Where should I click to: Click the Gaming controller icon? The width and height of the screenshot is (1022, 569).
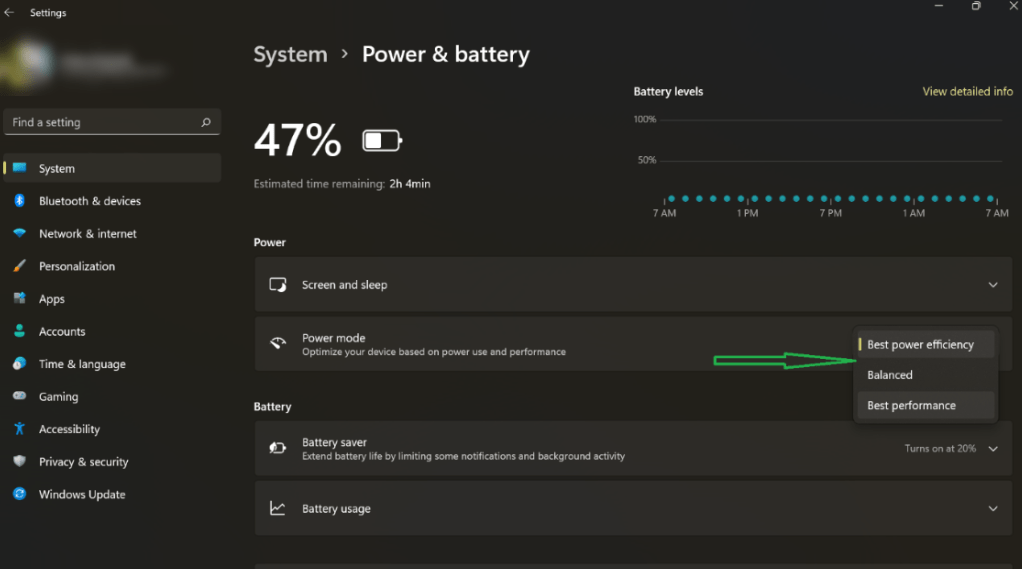(x=19, y=397)
